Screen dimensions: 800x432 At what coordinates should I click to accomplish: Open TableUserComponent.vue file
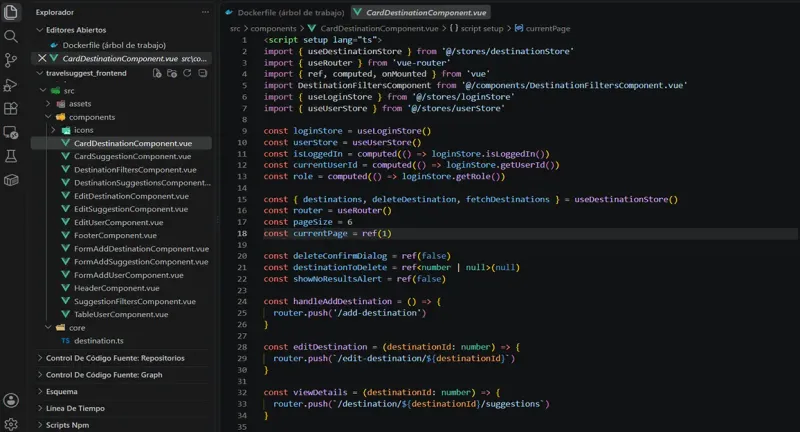(x=121, y=315)
